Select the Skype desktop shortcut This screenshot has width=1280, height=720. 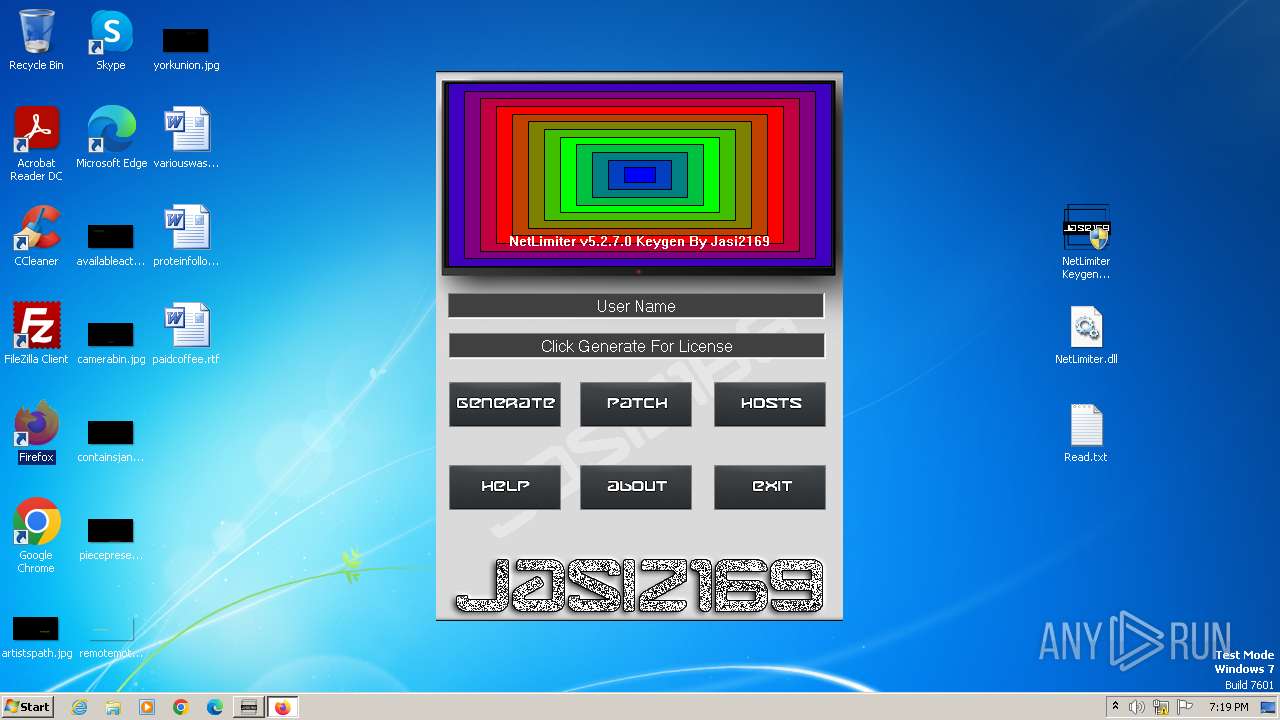point(111,40)
